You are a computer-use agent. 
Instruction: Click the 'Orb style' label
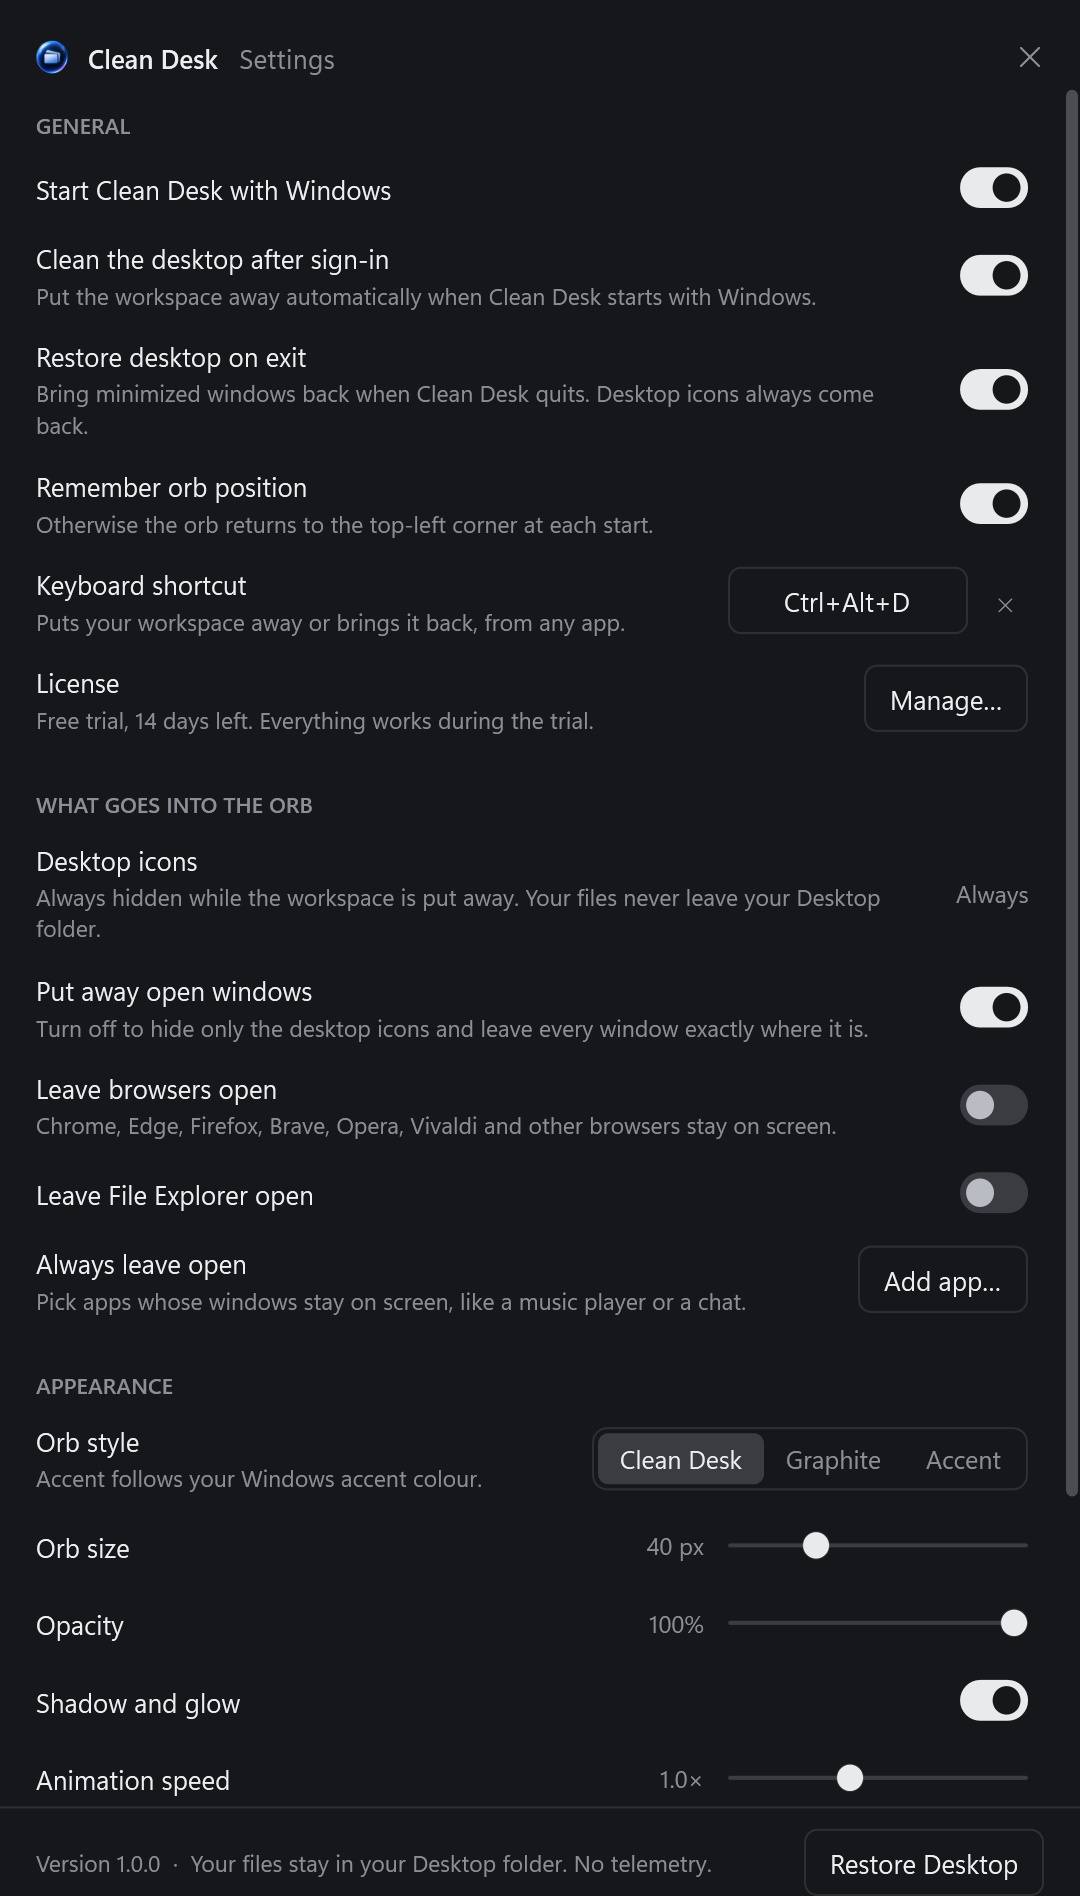click(x=88, y=1443)
